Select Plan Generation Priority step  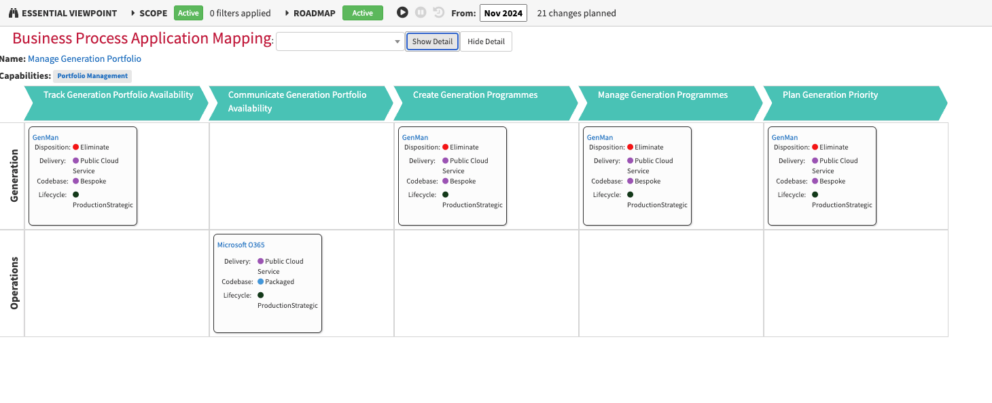pyautogui.click(x=855, y=102)
